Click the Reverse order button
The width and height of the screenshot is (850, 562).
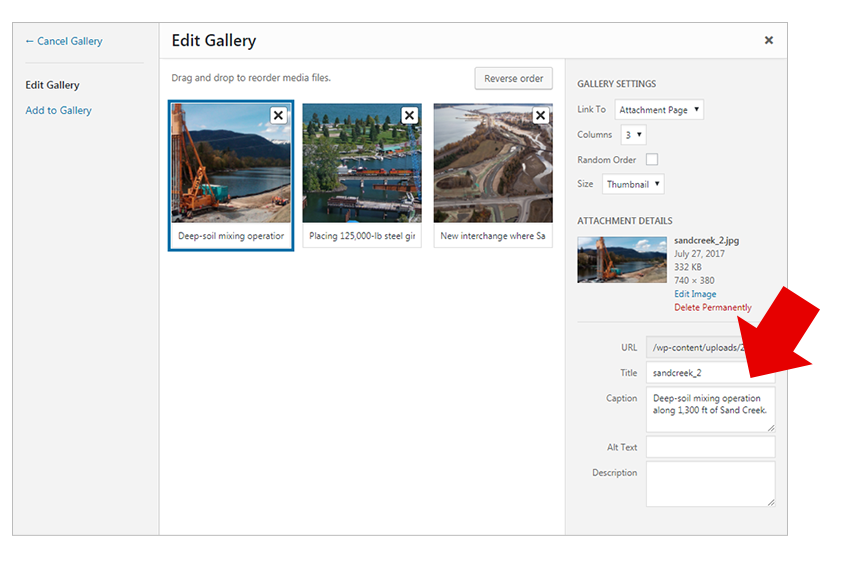[x=513, y=79]
